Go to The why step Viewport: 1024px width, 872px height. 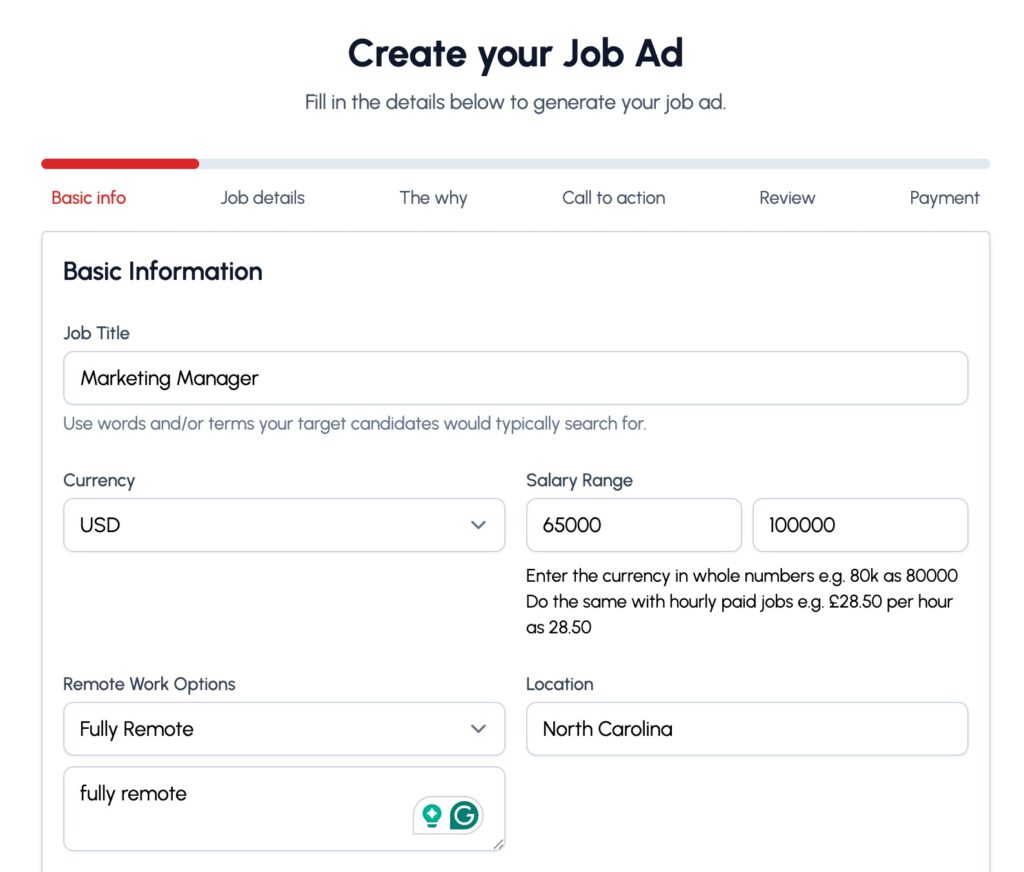(433, 198)
